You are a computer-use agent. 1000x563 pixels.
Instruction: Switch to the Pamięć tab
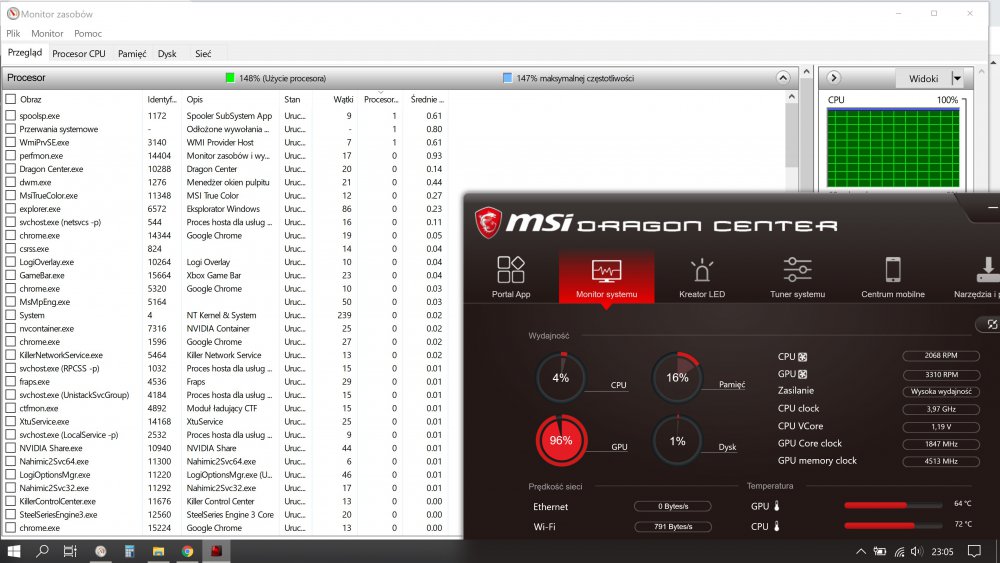pos(132,54)
